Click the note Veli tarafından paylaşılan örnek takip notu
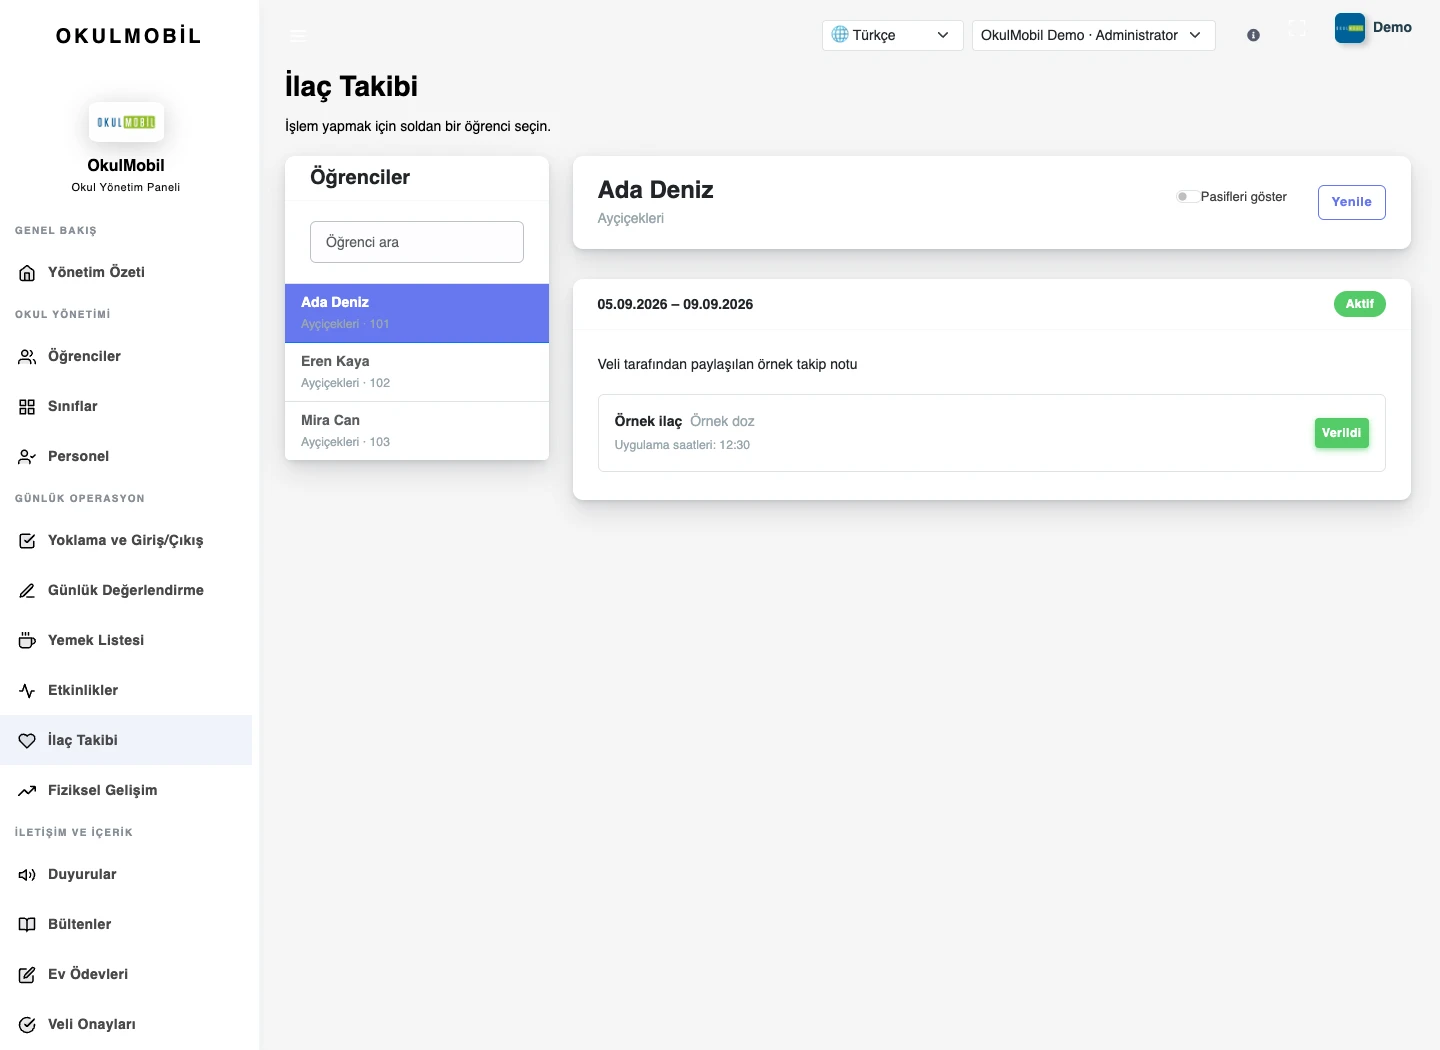 click(727, 364)
